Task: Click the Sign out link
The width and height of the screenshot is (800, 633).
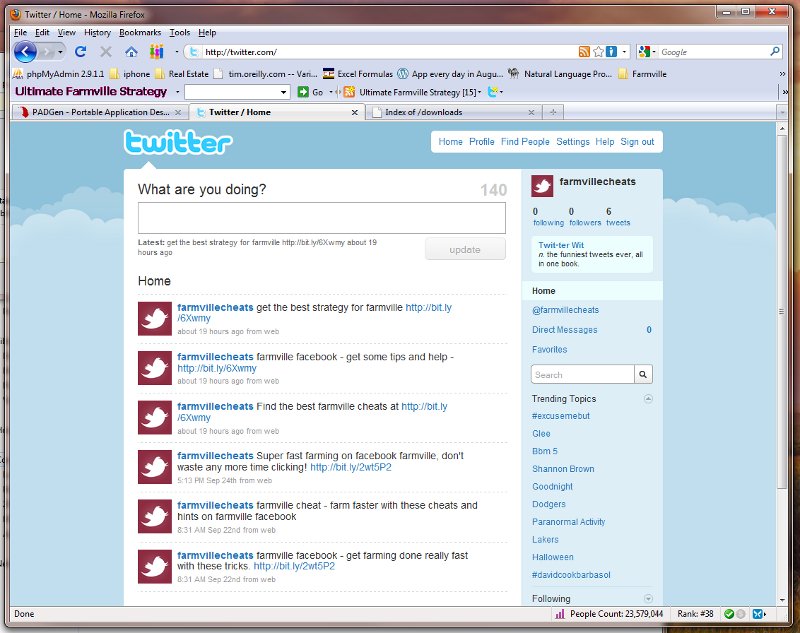Action: 637,142
